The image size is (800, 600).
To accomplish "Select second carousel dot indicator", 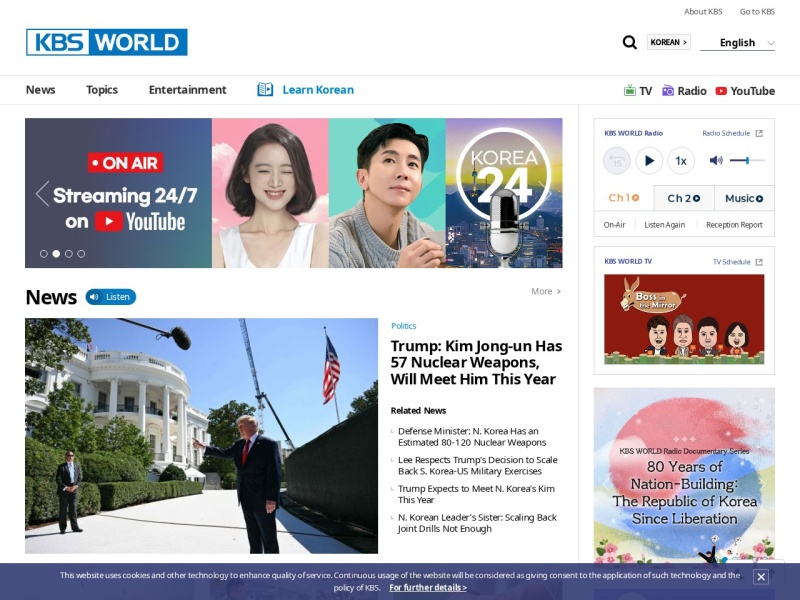I will (x=56, y=254).
